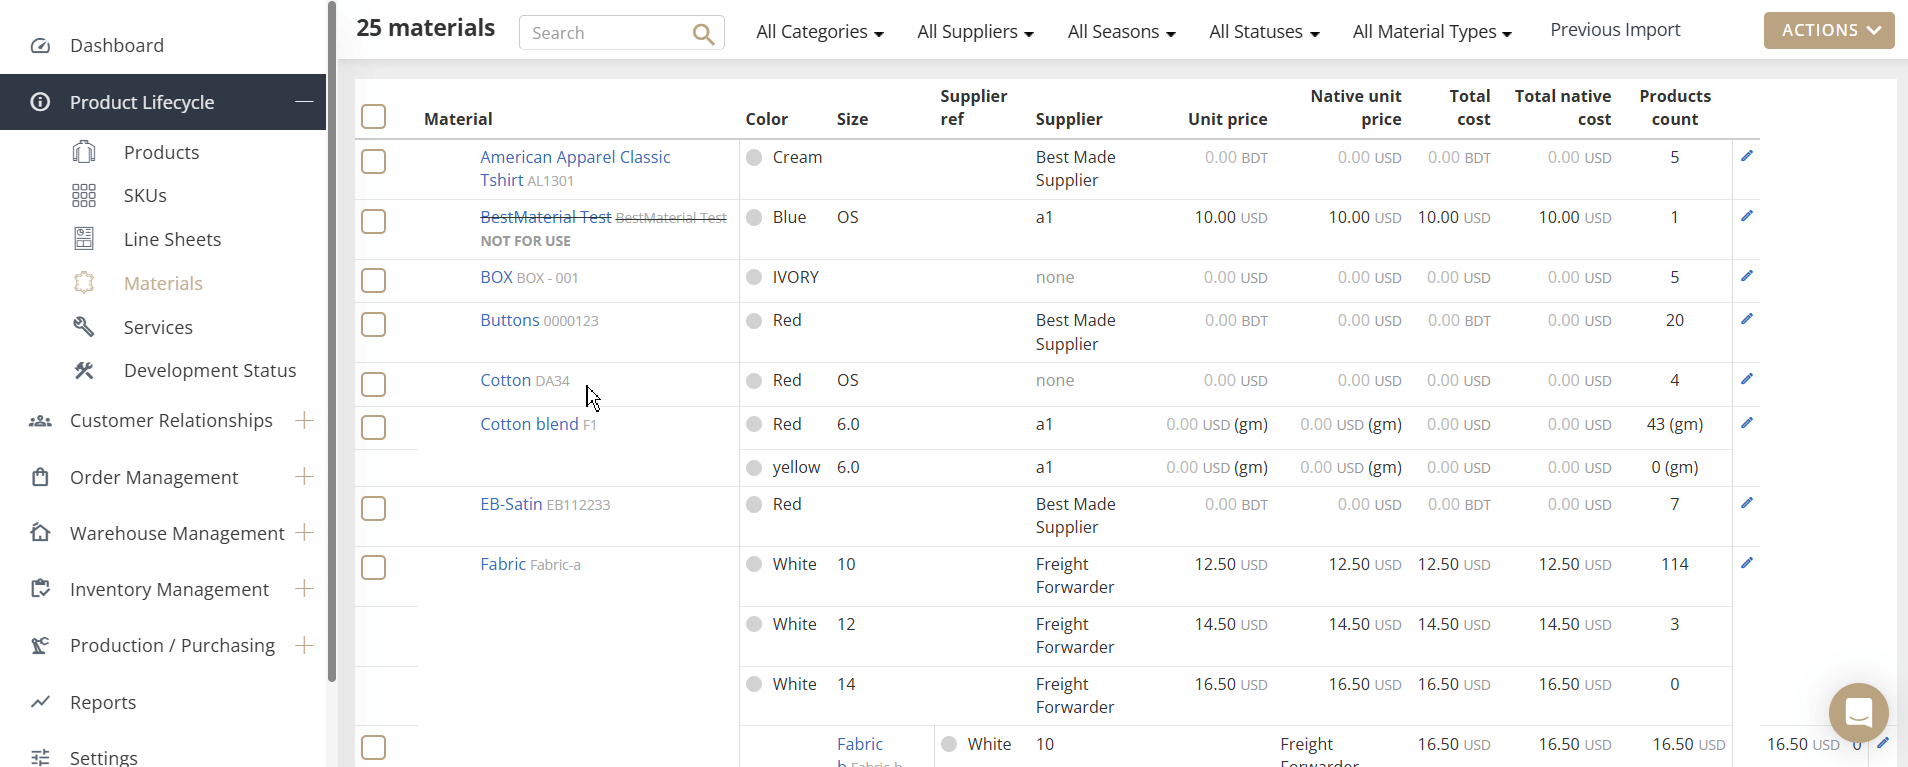Check the Fabric-a row checkbox
This screenshot has width=1908, height=767.
(x=374, y=568)
